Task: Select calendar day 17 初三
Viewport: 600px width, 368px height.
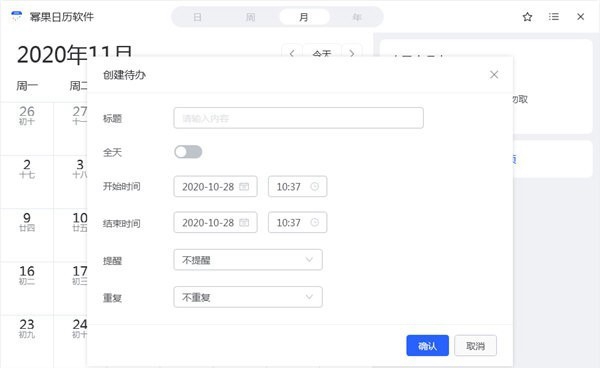Action: [80, 275]
